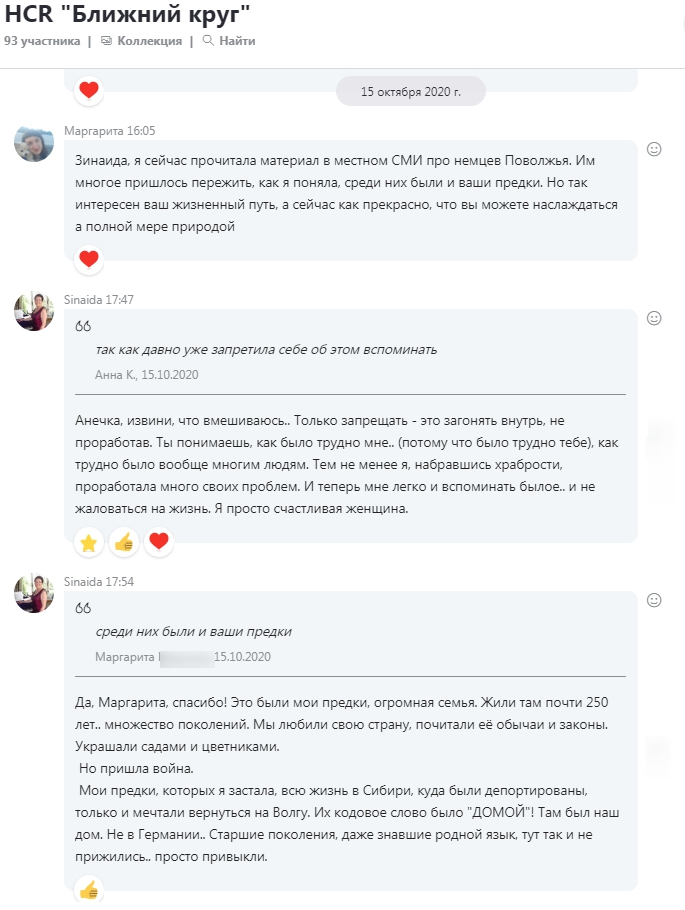The width and height of the screenshot is (685, 910).
Task: Click the Sinaida sender name at 17:47
Action: point(83,299)
